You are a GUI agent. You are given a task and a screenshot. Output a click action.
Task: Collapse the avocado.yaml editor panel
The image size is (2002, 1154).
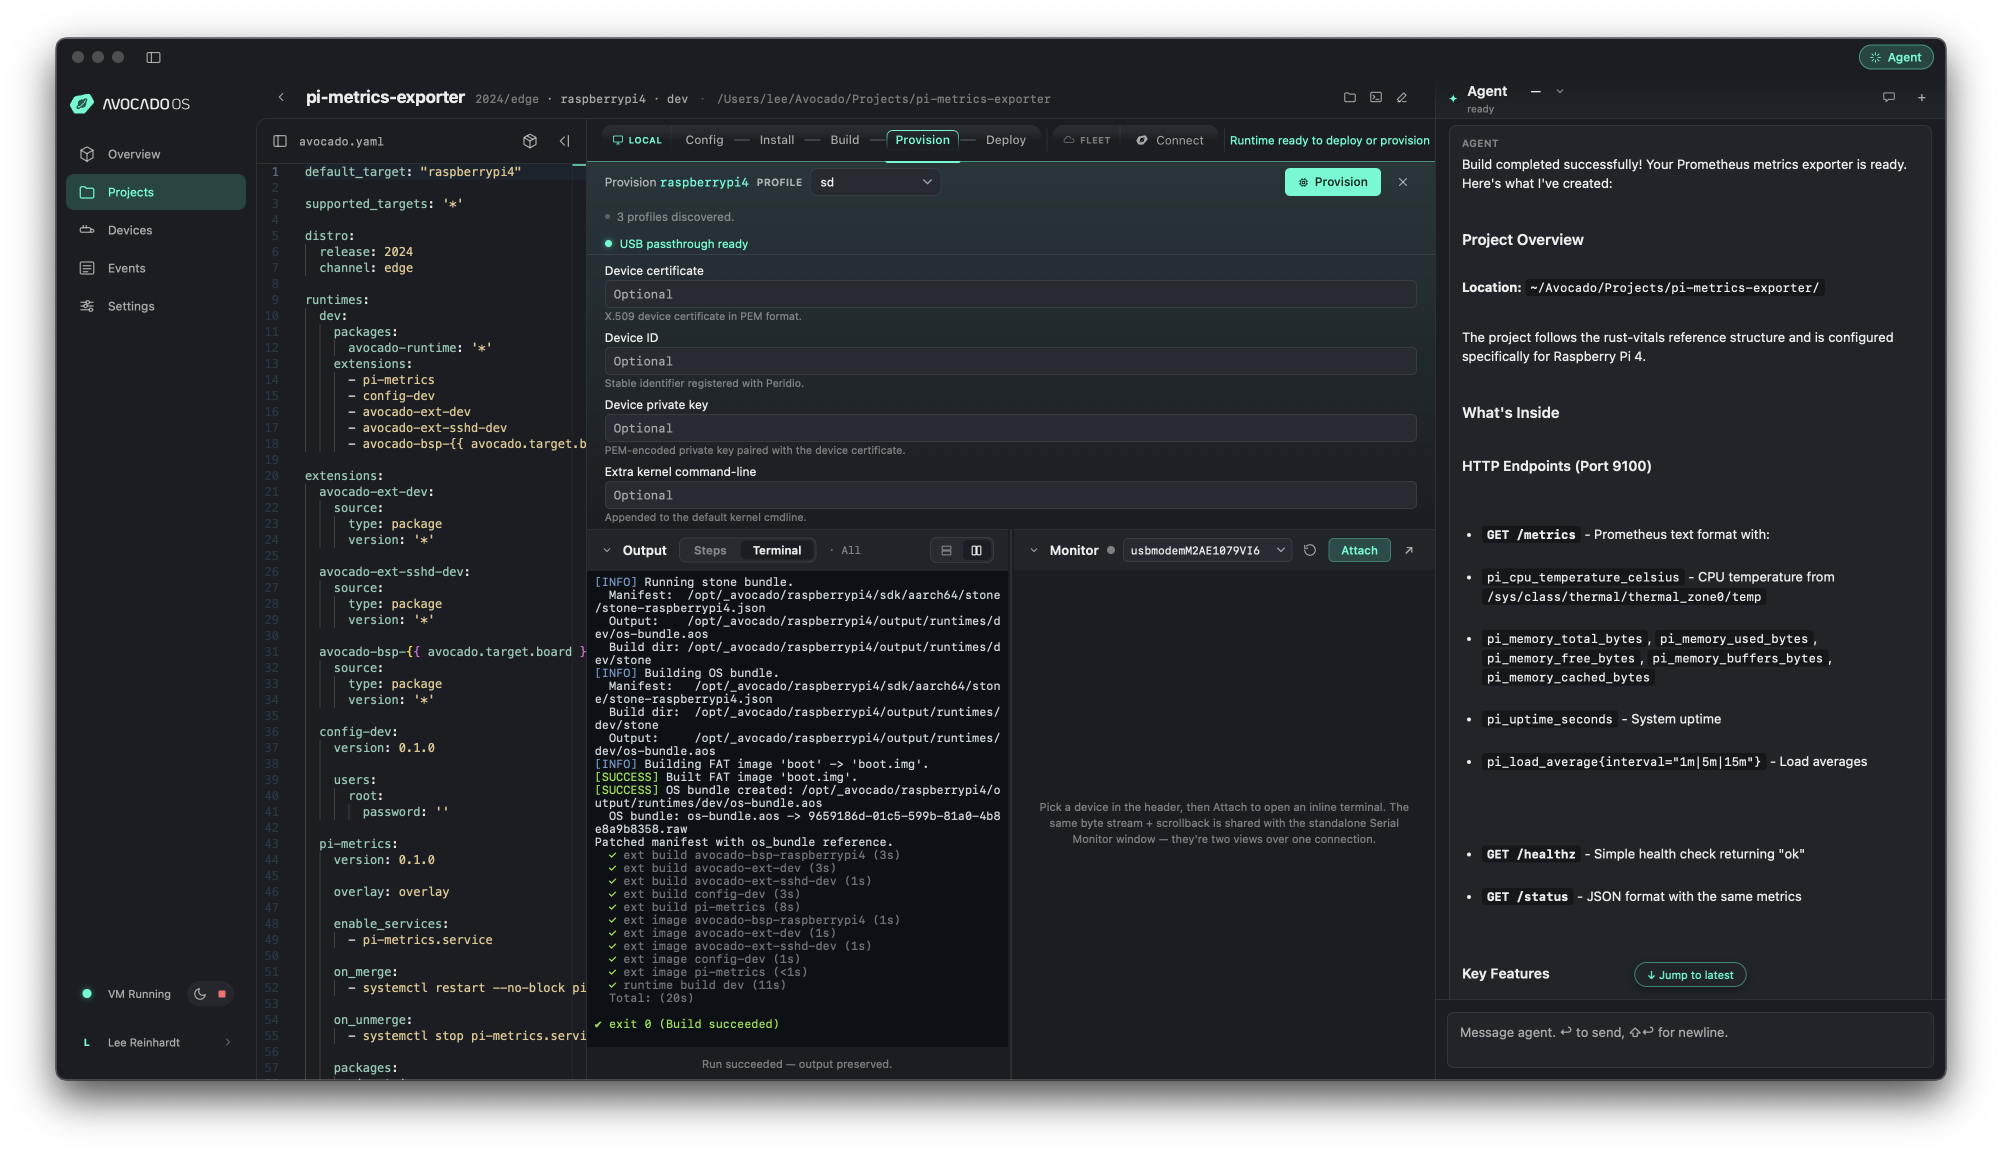[565, 141]
